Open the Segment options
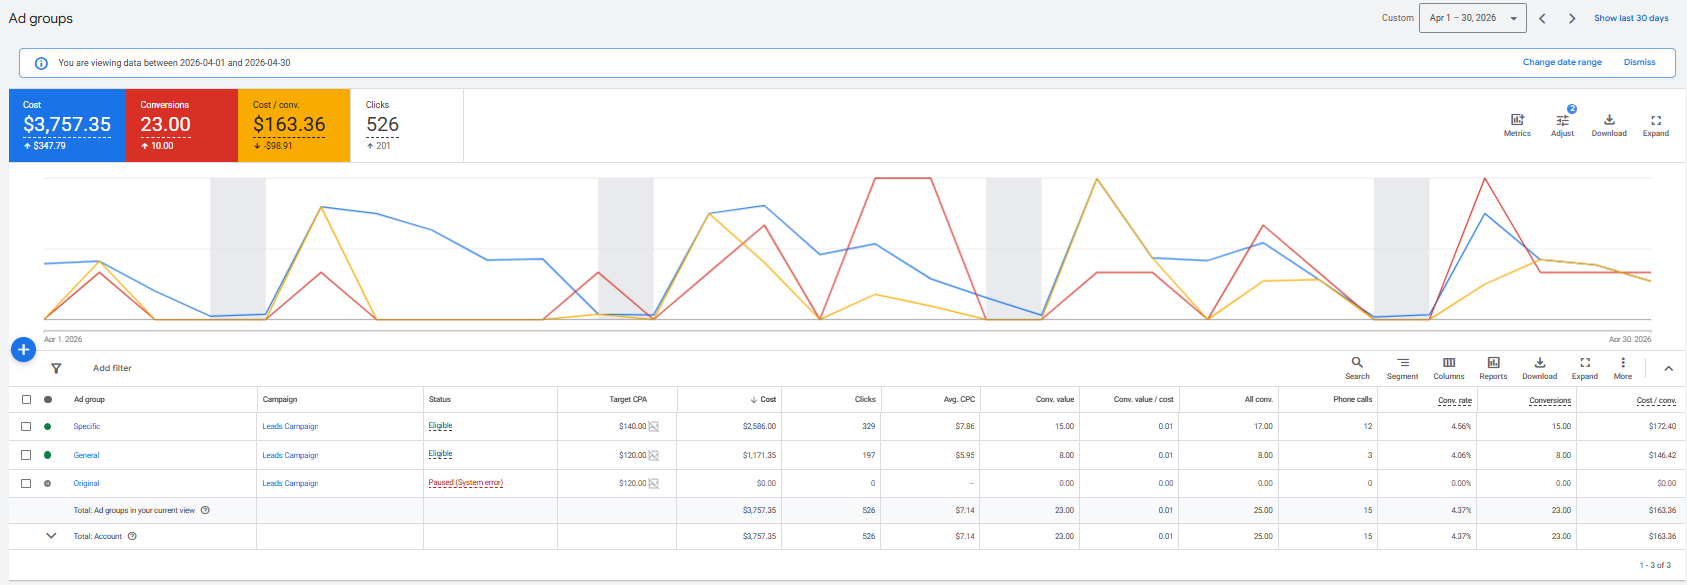 (x=1402, y=368)
